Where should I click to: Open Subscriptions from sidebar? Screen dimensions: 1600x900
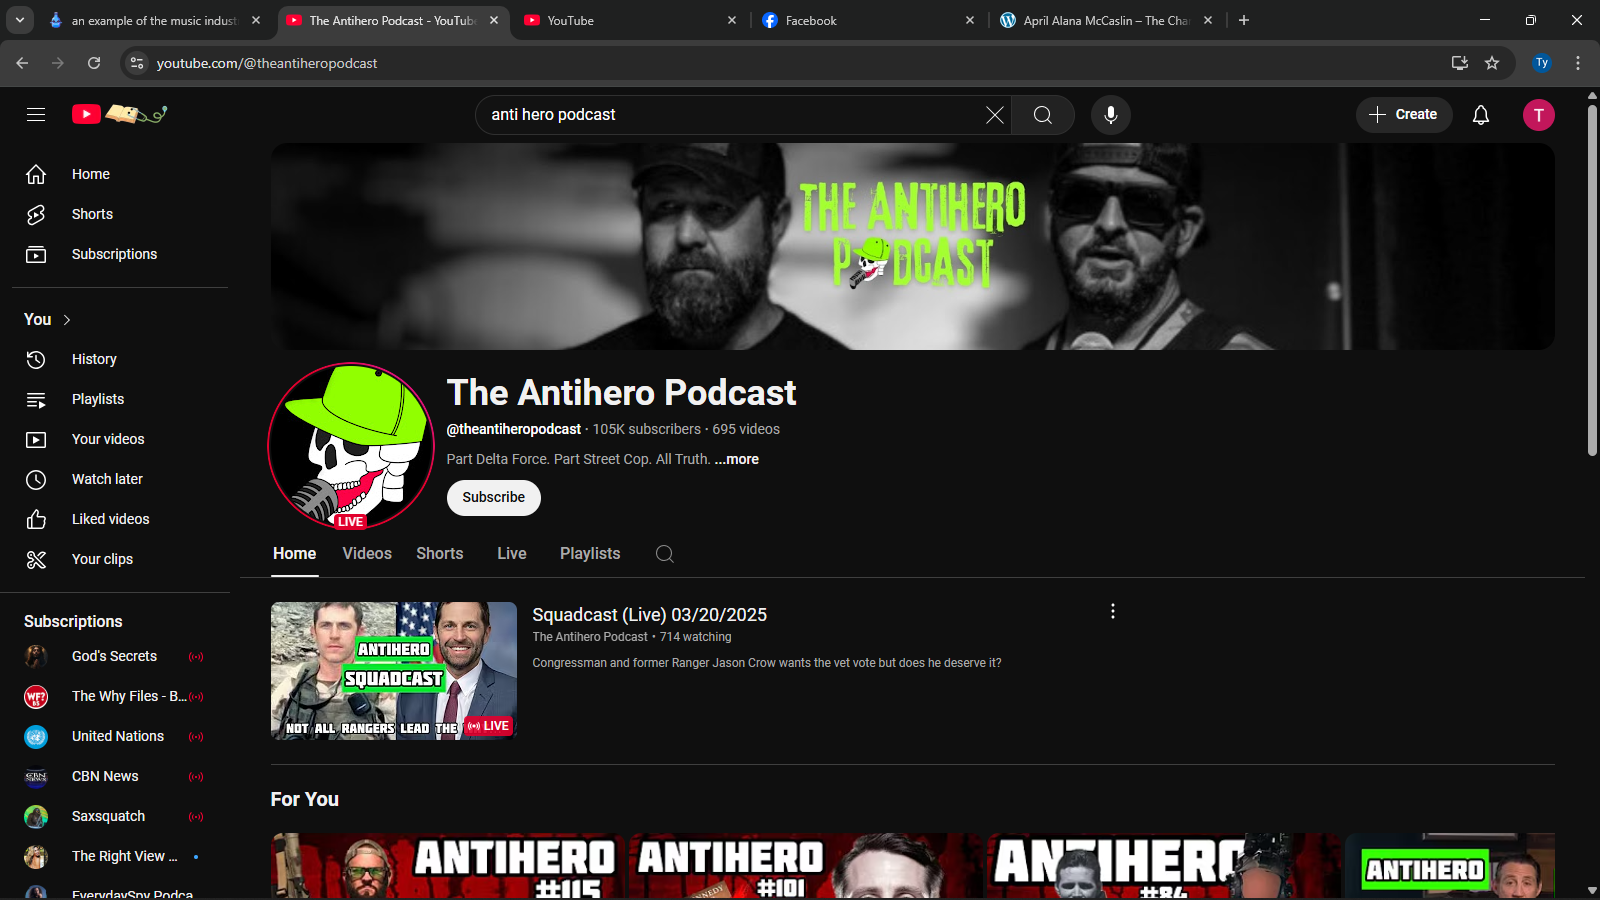120,254
